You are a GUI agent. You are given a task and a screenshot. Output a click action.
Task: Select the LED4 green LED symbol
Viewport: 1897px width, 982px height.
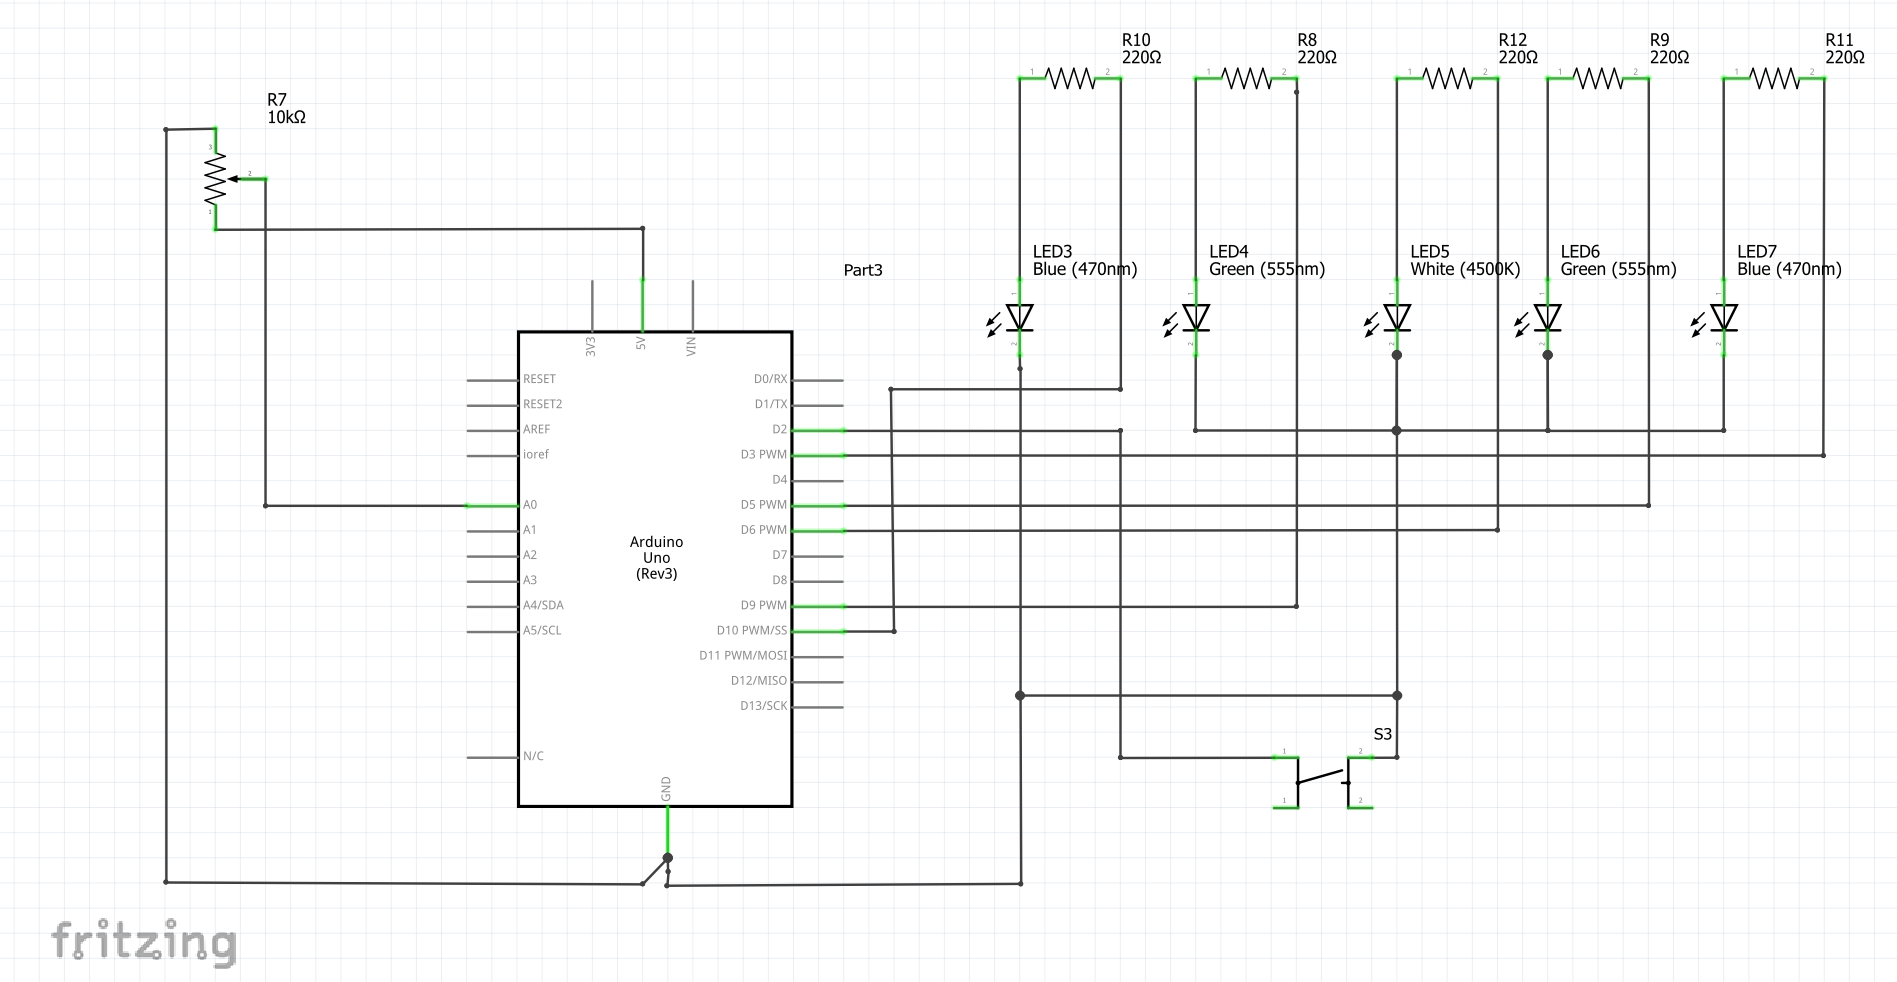pos(1189,318)
